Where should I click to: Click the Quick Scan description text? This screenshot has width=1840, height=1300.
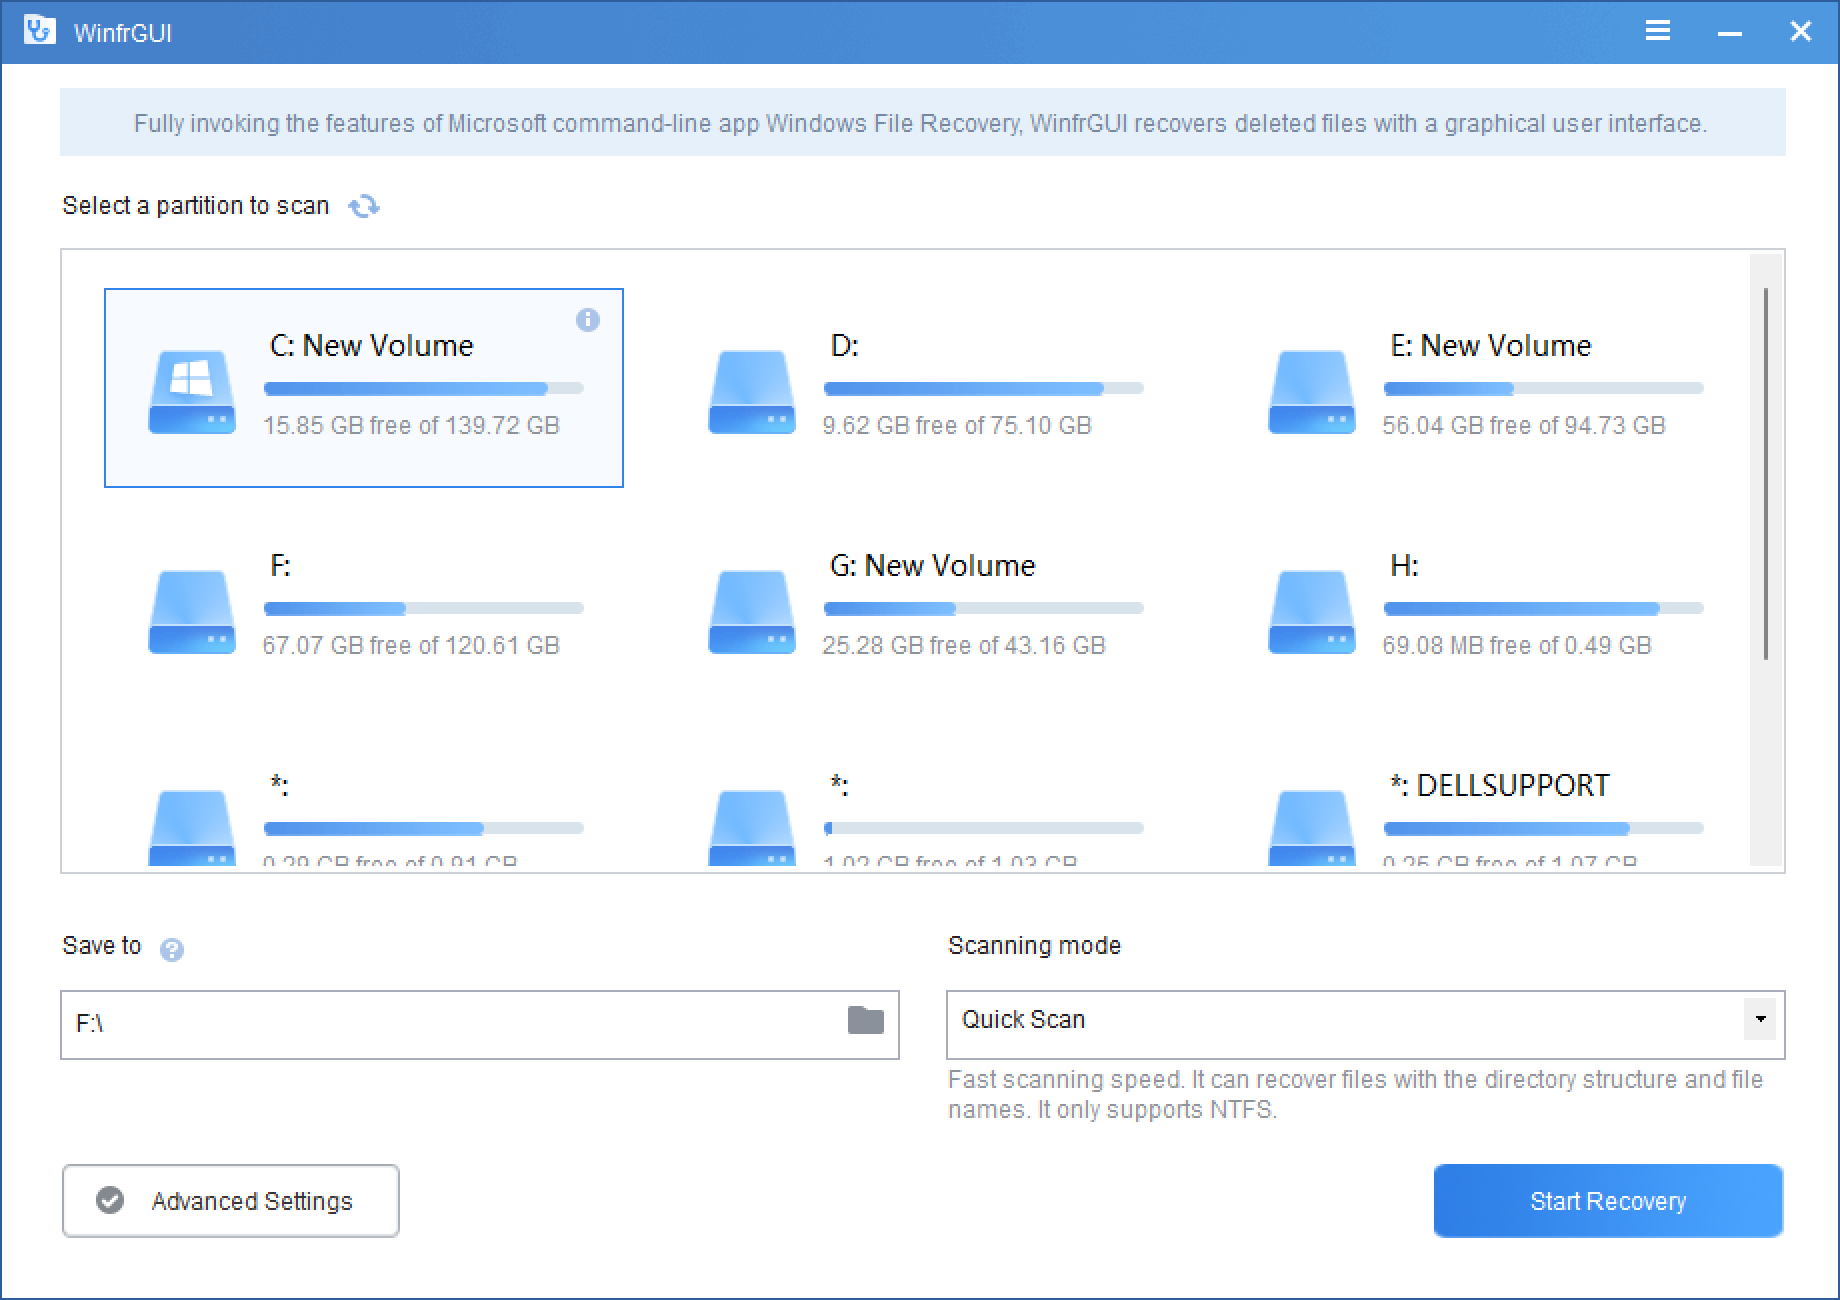tap(1355, 1095)
